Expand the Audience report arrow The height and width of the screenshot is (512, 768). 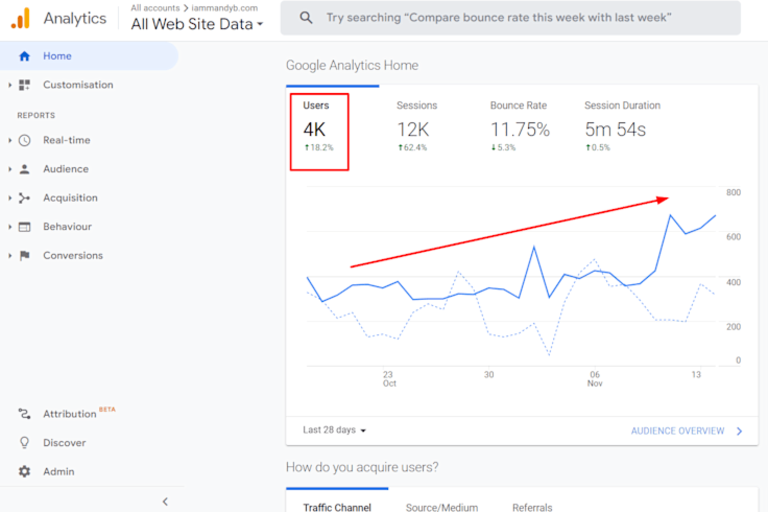coord(10,169)
